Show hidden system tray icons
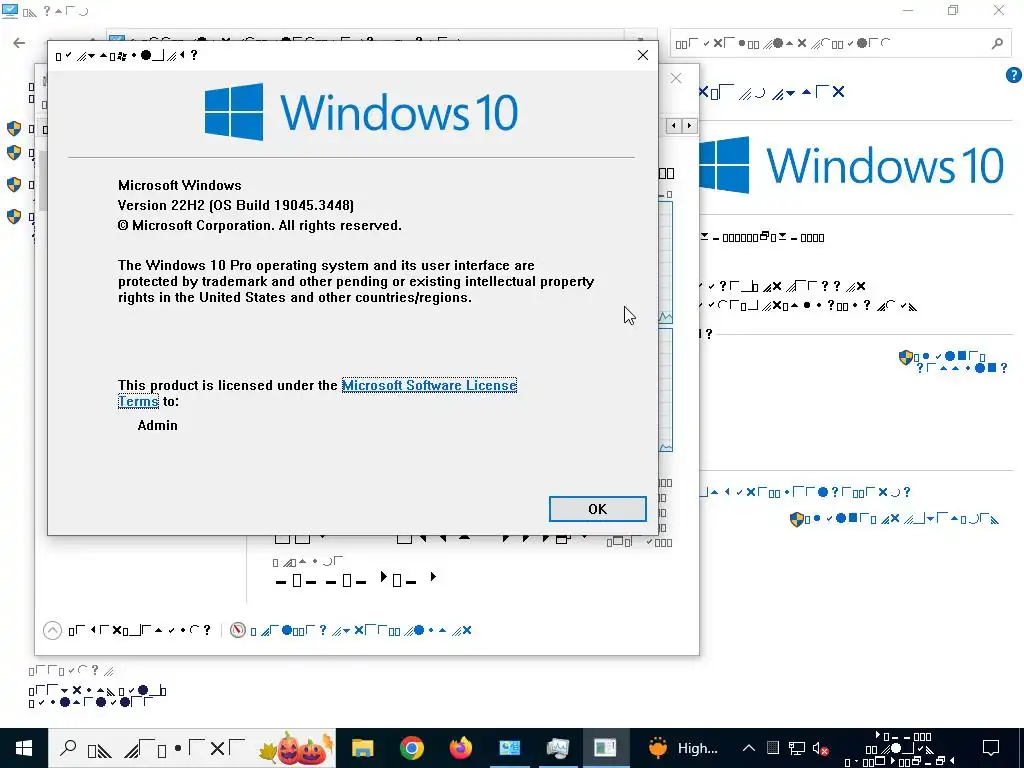Screen dimensions: 1024x768 coord(749,748)
